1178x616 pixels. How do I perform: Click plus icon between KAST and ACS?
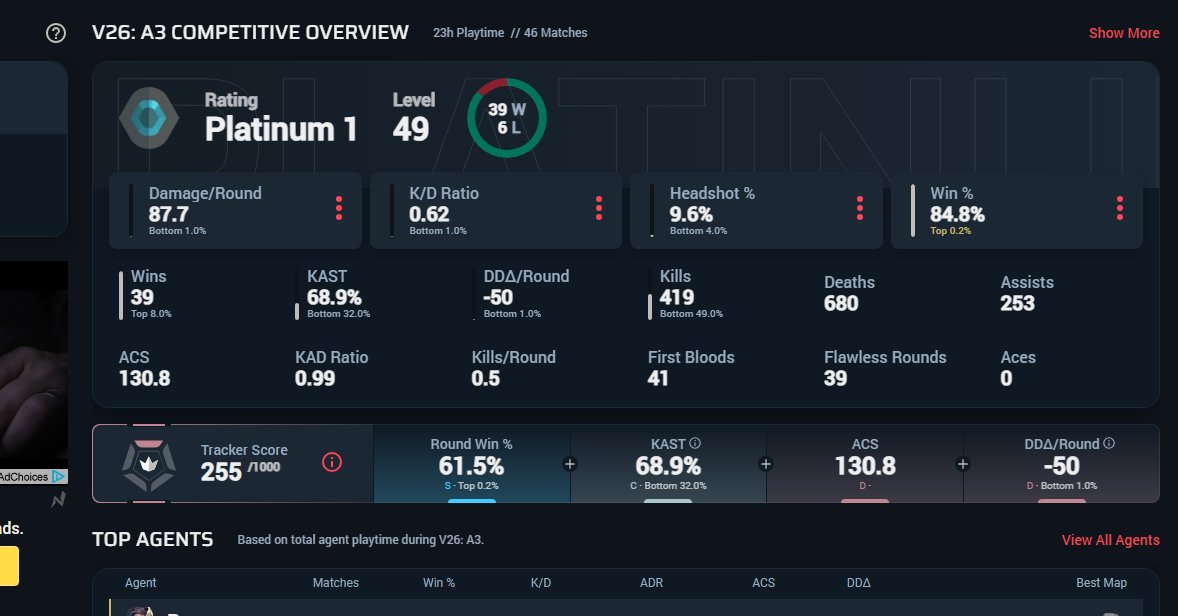pos(766,464)
